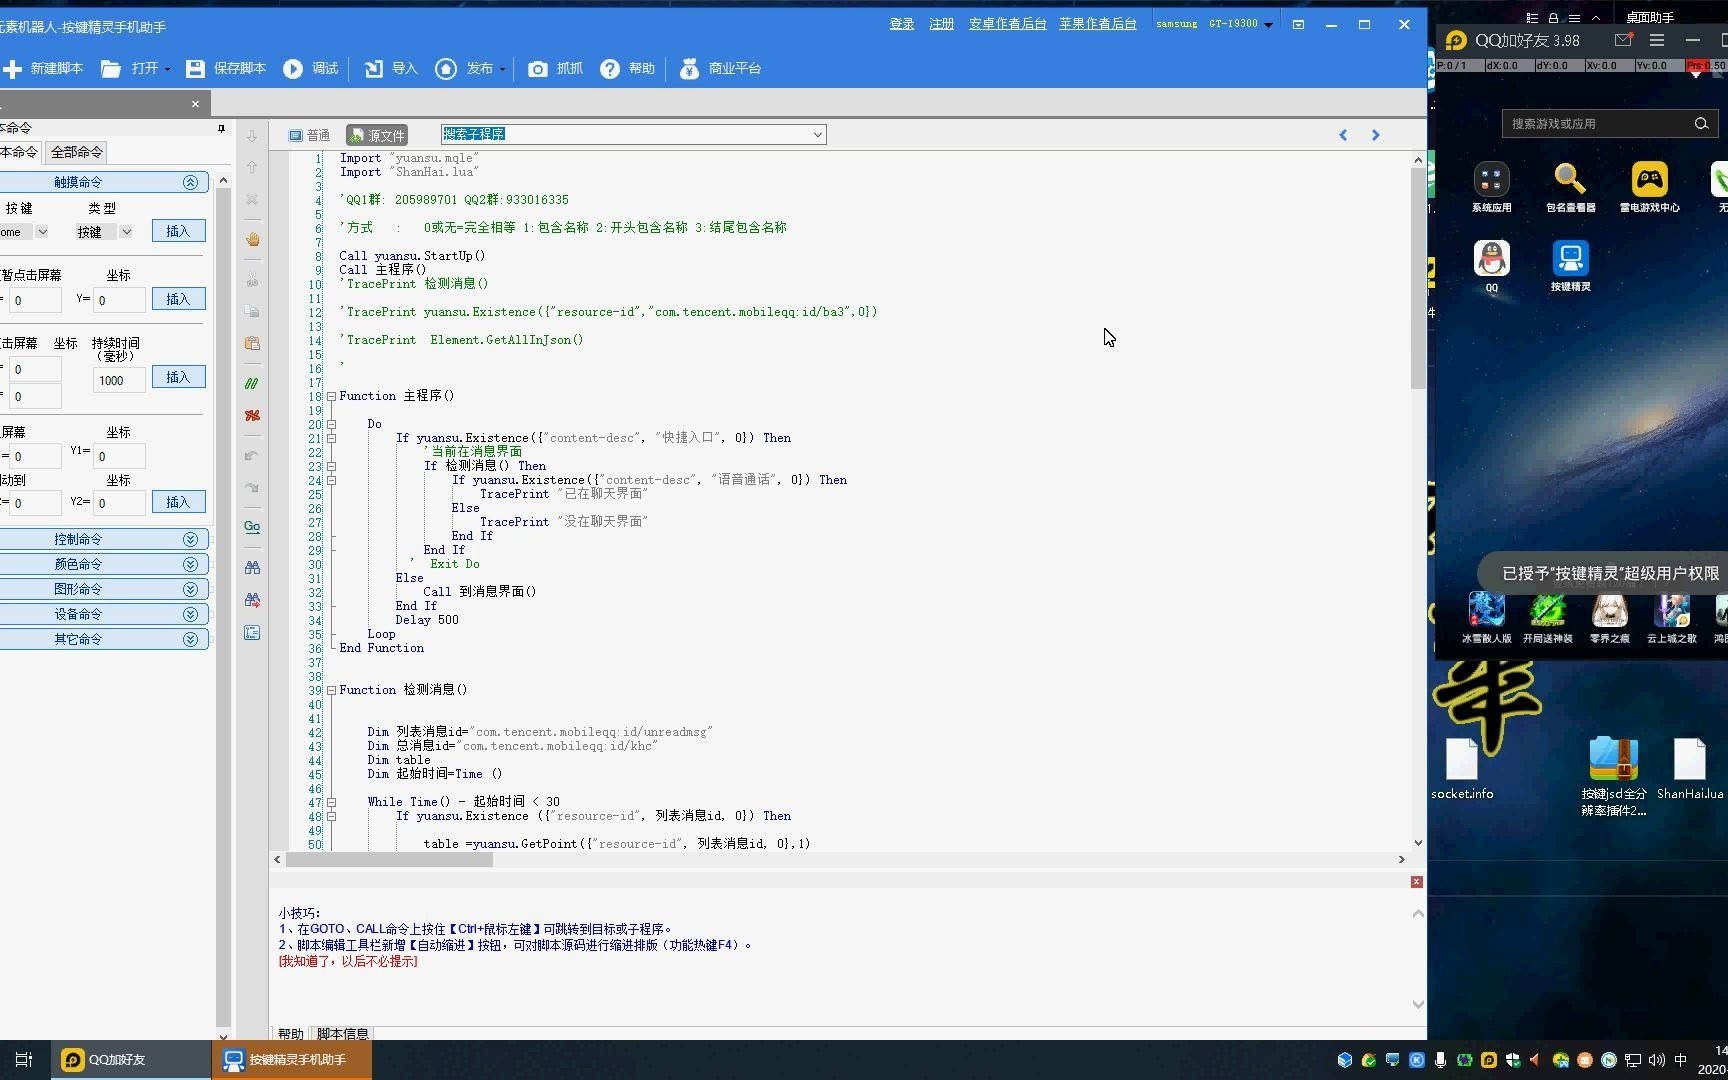Click the undo arrow in editor sidebar

(x=252, y=455)
